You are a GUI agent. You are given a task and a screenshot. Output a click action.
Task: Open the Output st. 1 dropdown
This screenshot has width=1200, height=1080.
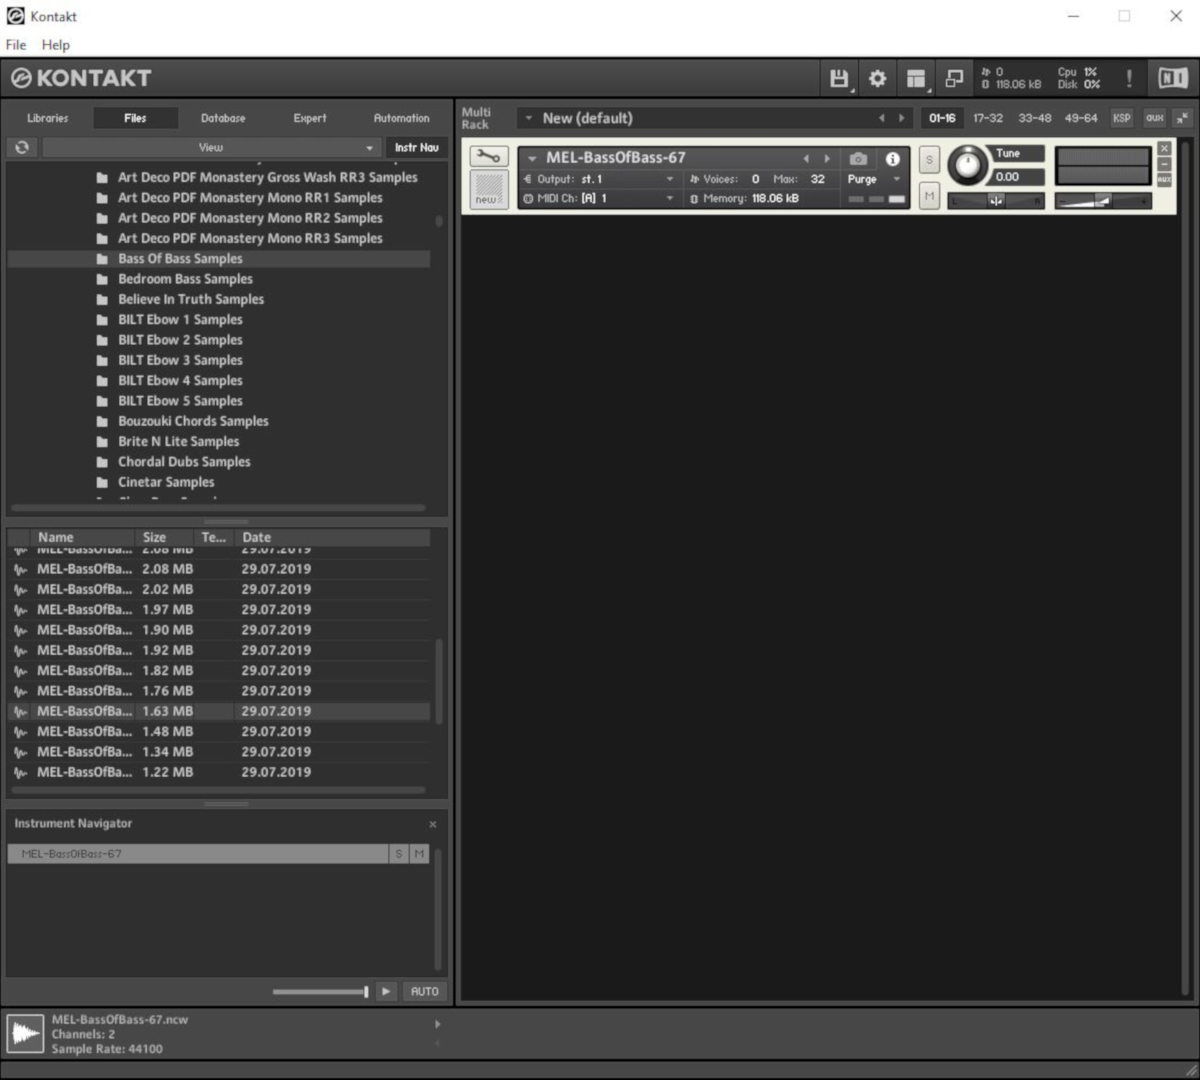coord(600,179)
